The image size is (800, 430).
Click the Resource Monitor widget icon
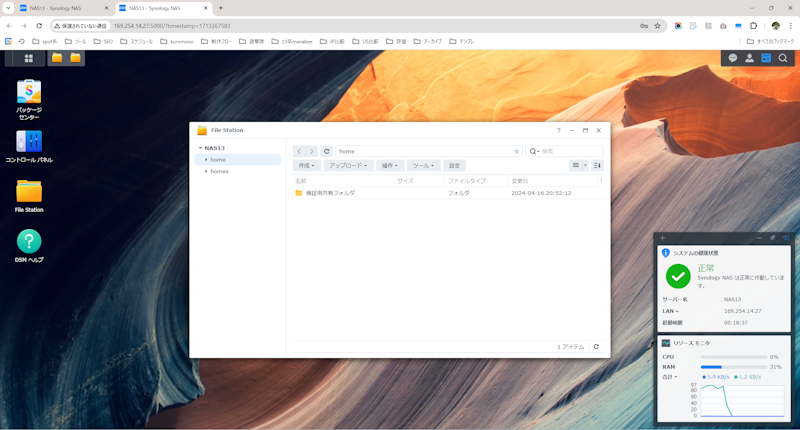pyautogui.click(x=666, y=343)
